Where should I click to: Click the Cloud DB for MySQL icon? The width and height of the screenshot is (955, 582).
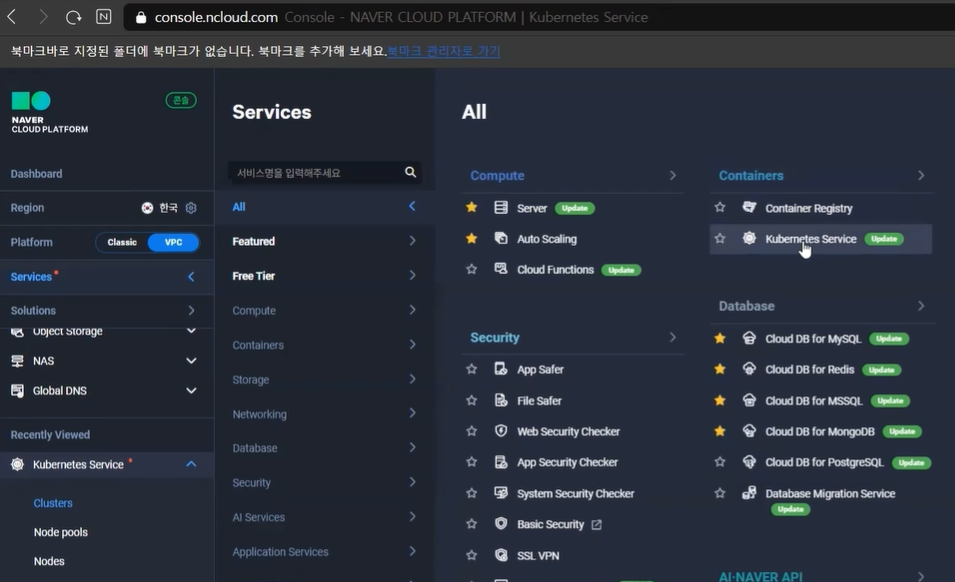[749, 338]
